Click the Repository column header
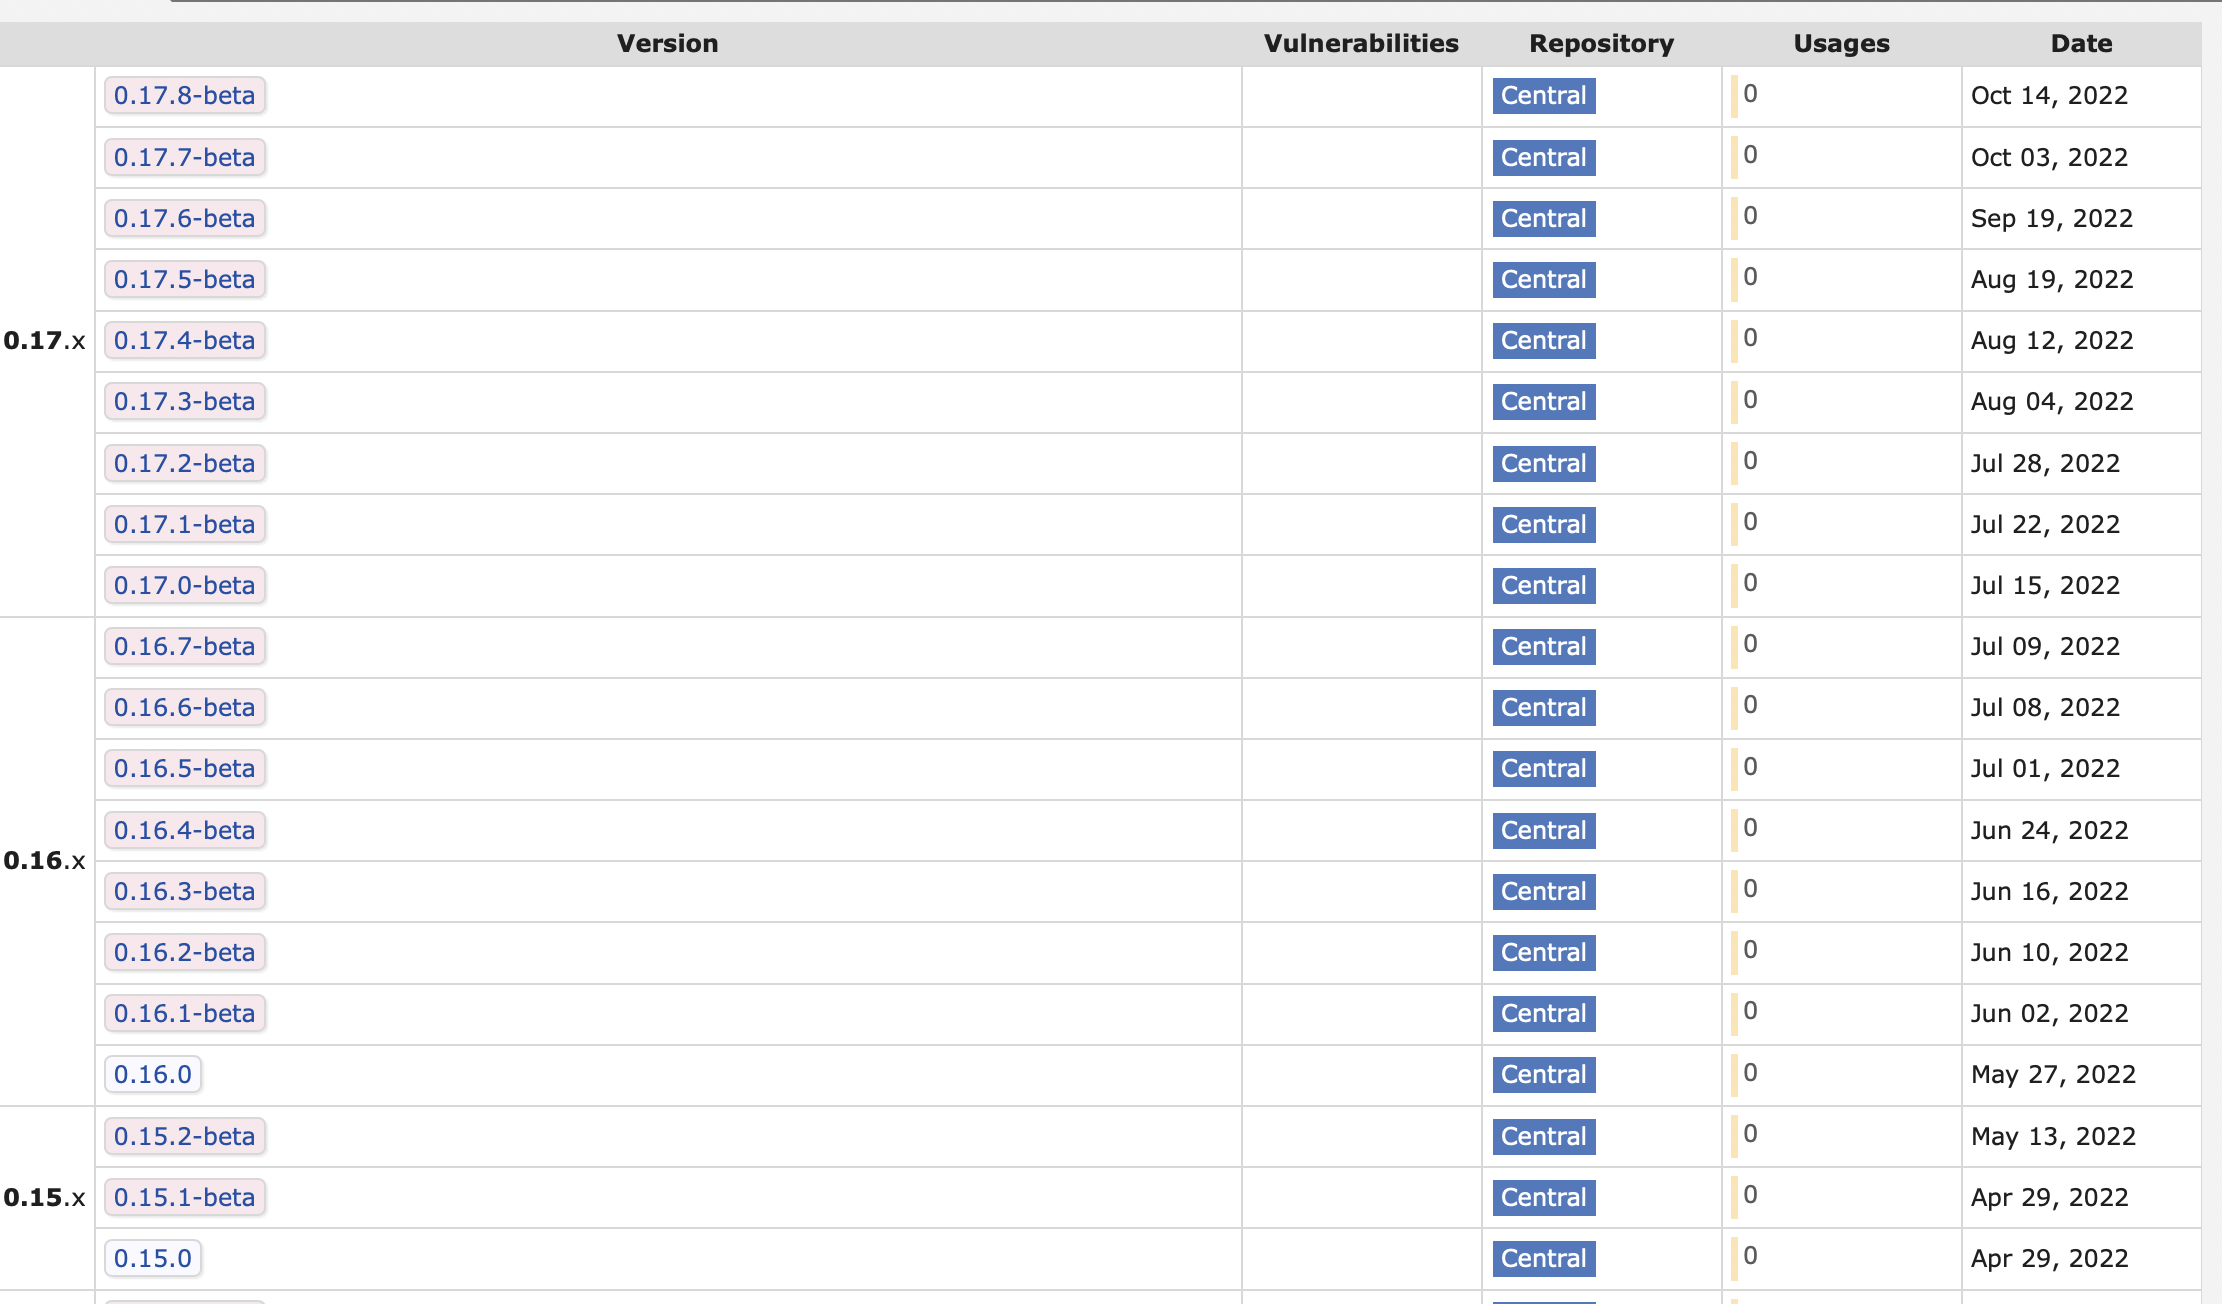Image resolution: width=2222 pixels, height=1304 pixels. (1601, 44)
